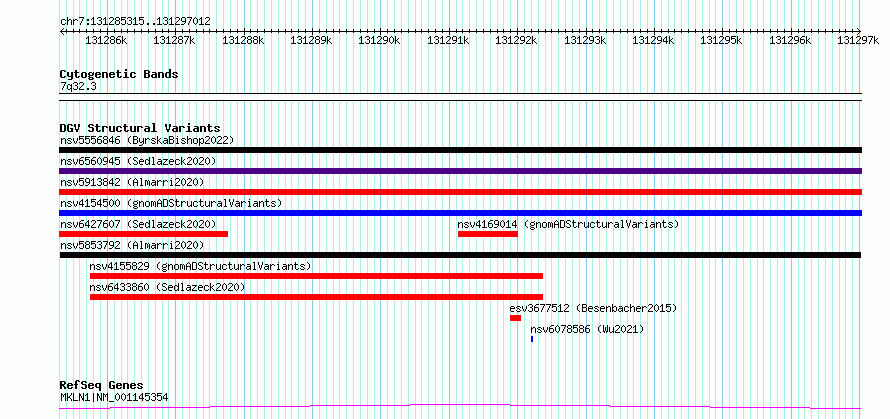Click the red nsv4155829 variant bar
The height and width of the screenshot is (419, 890).
tap(317, 276)
